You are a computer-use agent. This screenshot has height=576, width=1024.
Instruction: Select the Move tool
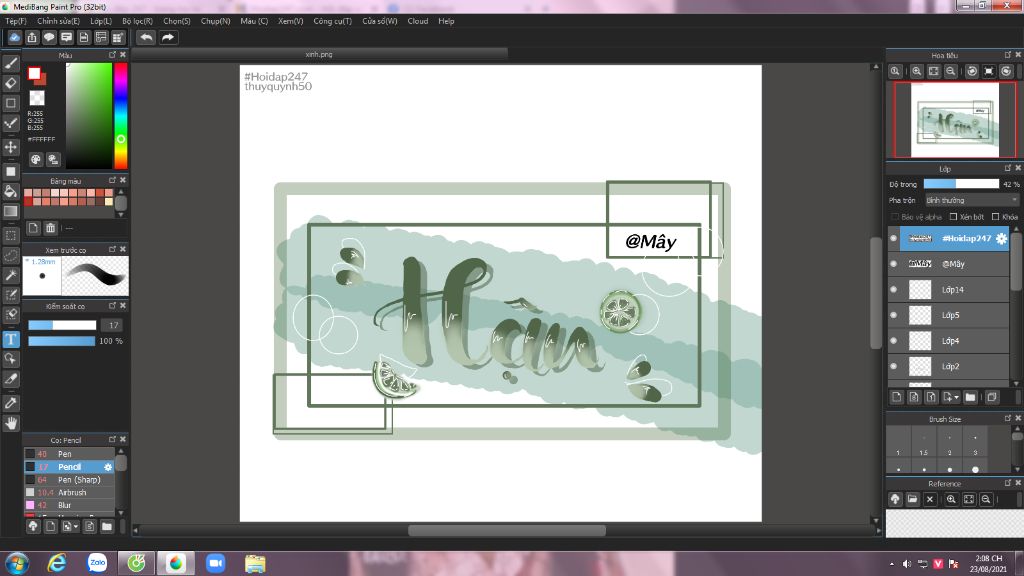click(11, 147)
